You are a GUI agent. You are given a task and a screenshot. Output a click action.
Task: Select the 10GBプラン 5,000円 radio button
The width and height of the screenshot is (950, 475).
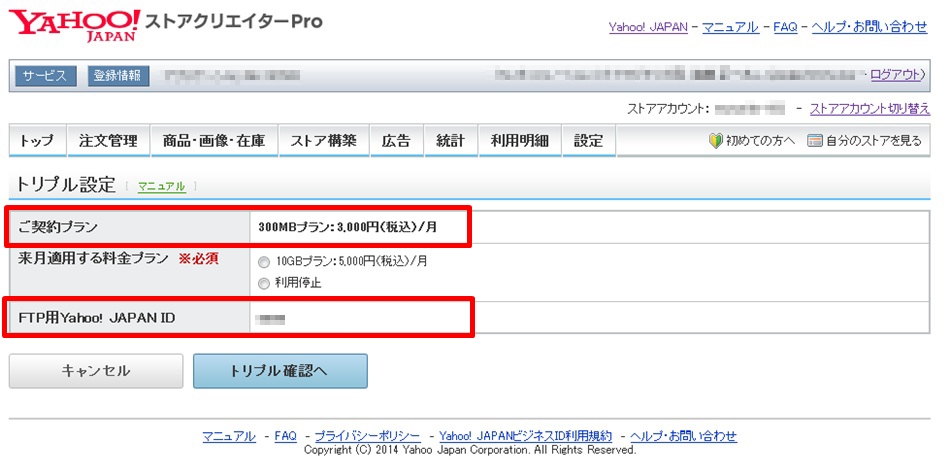[263, 262]
